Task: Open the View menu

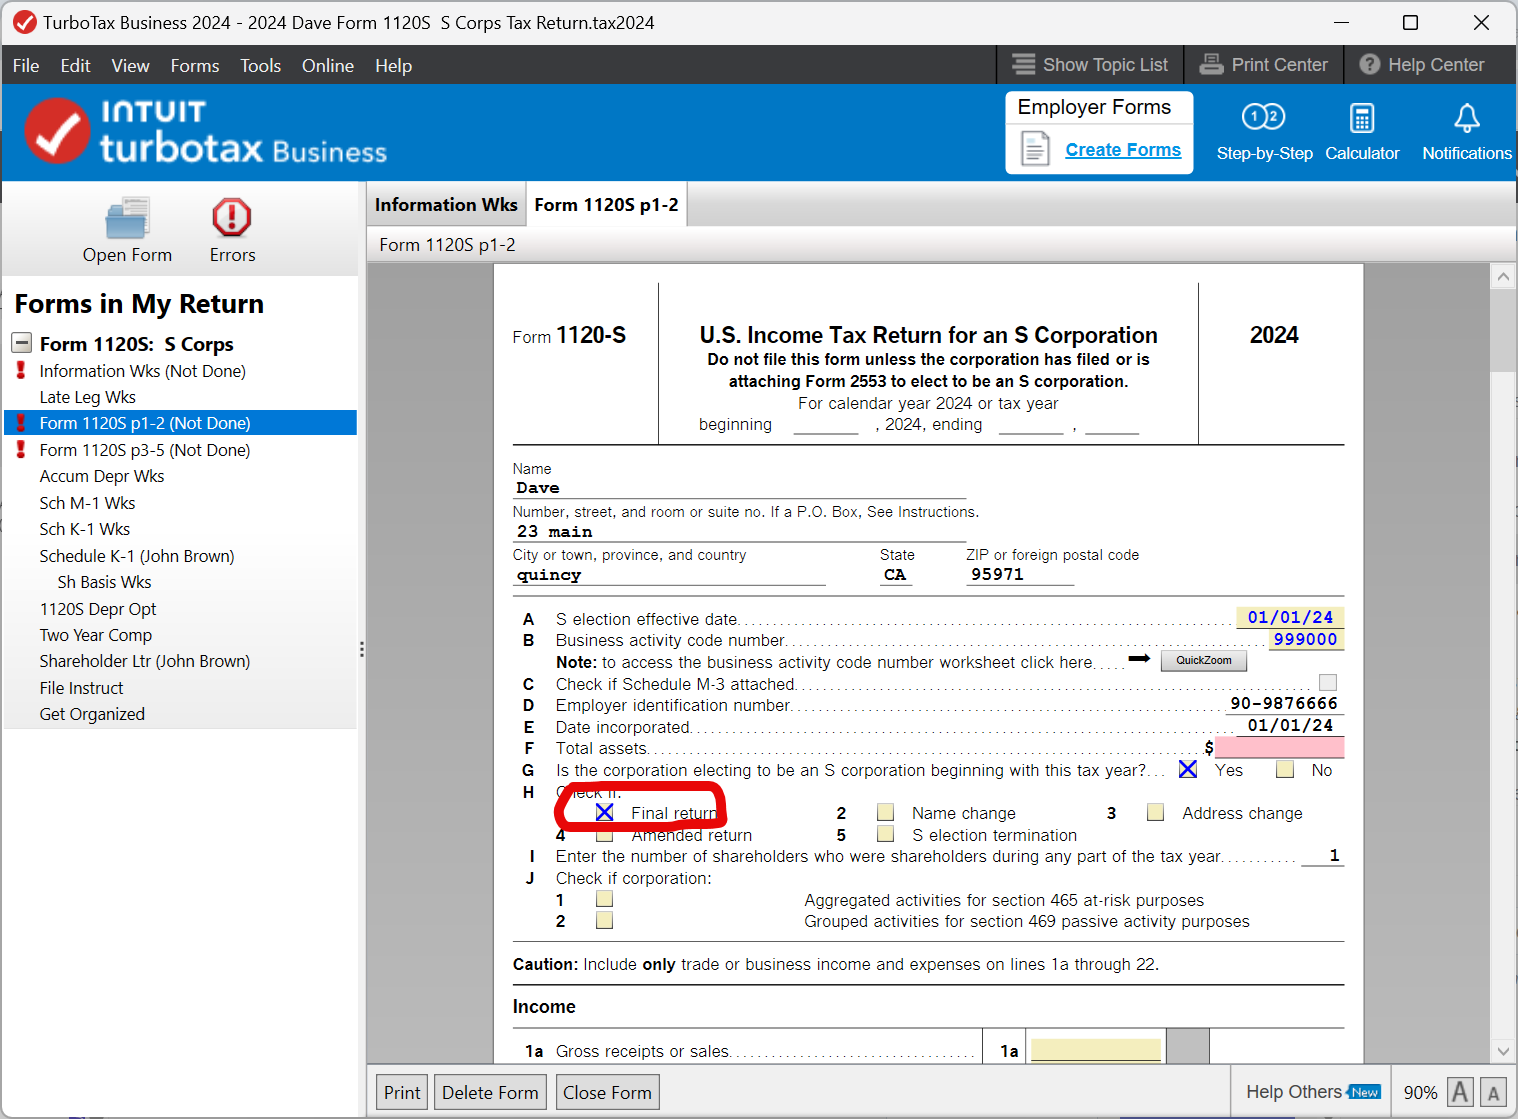Action: (x=131, y=65)
